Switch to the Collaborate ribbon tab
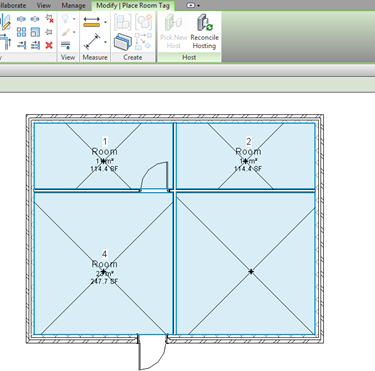 (x=13, y=5)
